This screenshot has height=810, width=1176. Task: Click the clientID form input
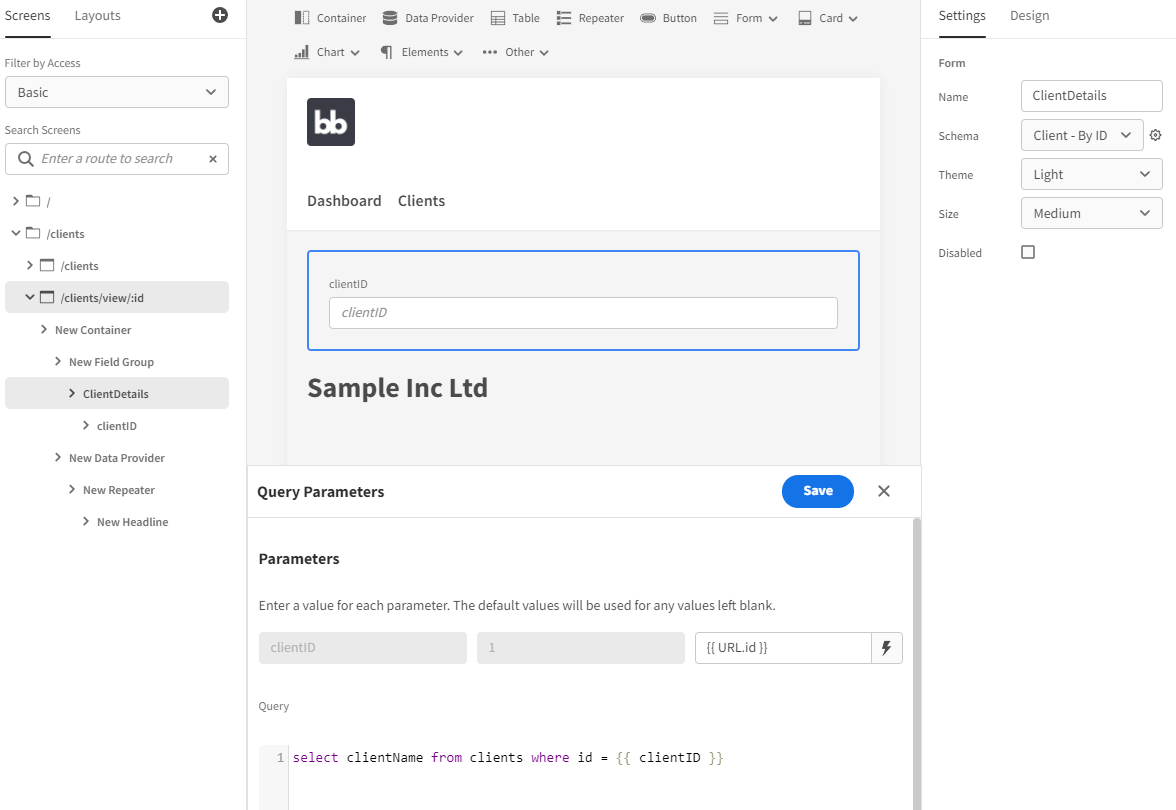point(583,313)
